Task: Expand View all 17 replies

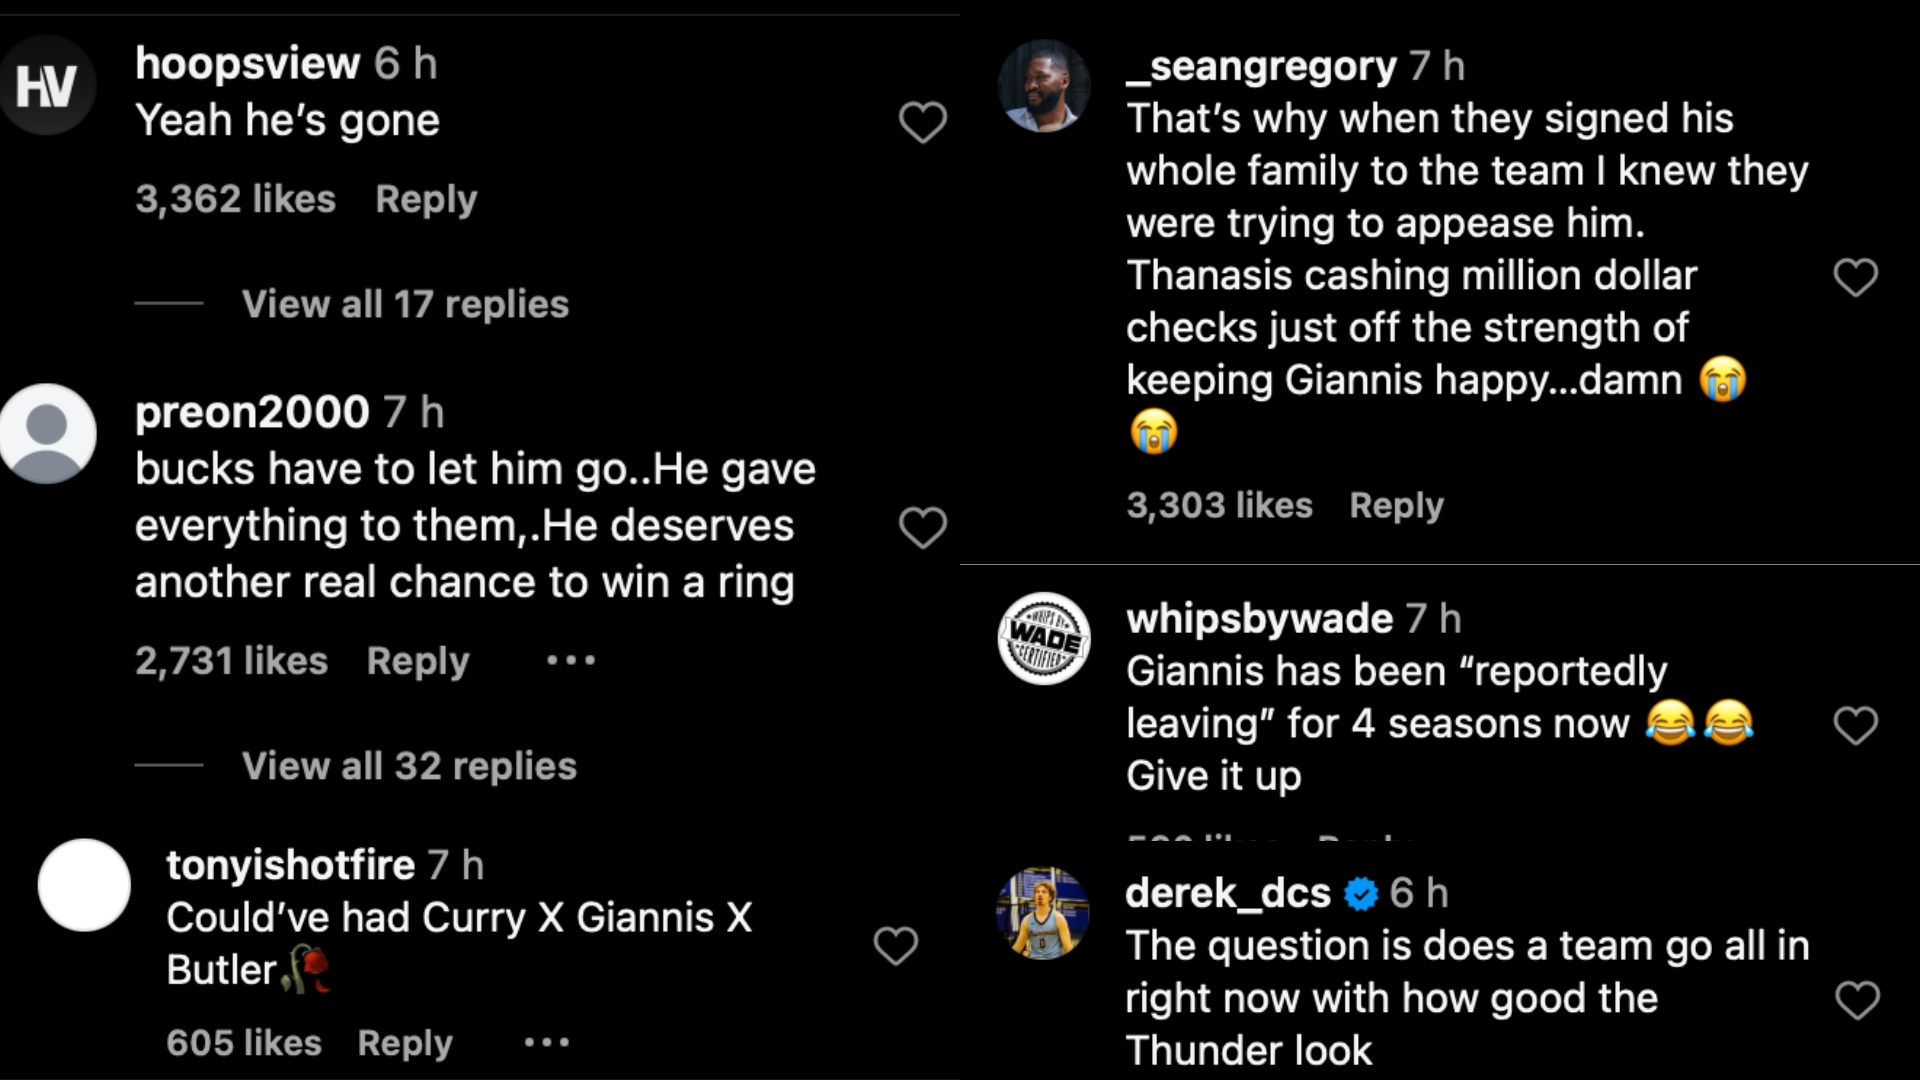Action: (405, 304)
